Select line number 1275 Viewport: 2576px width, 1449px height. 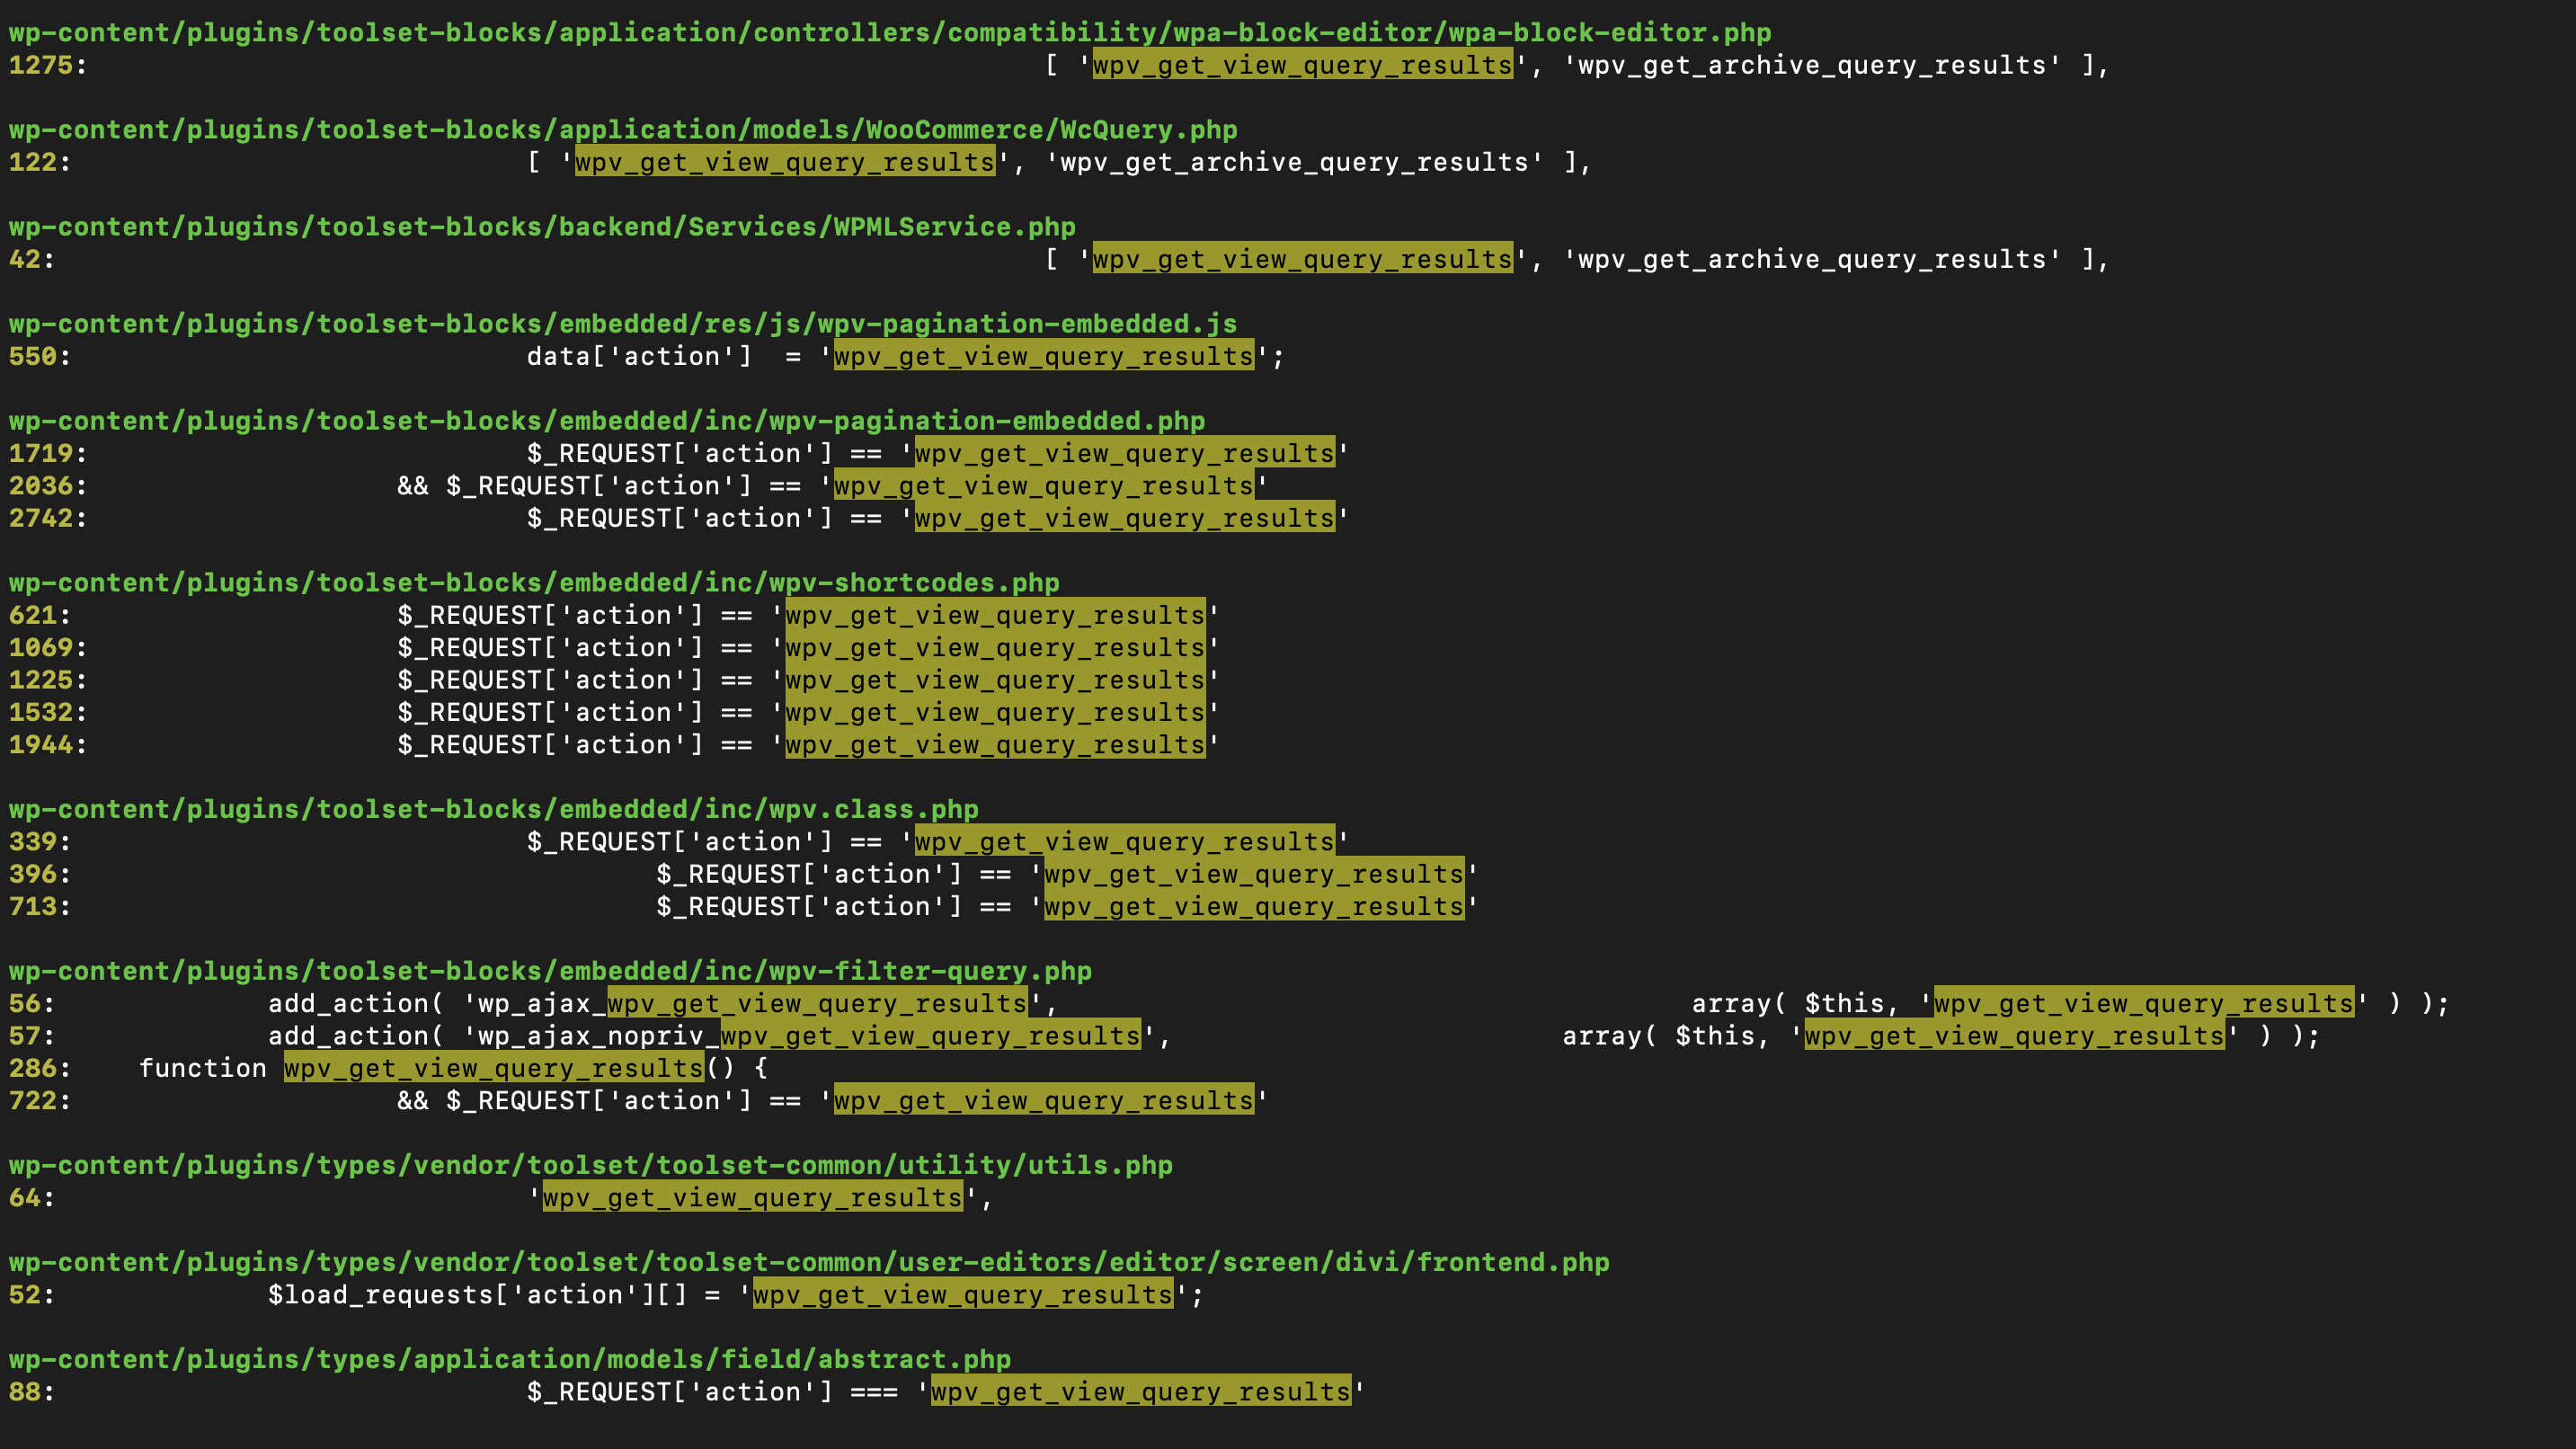(40, 65)
